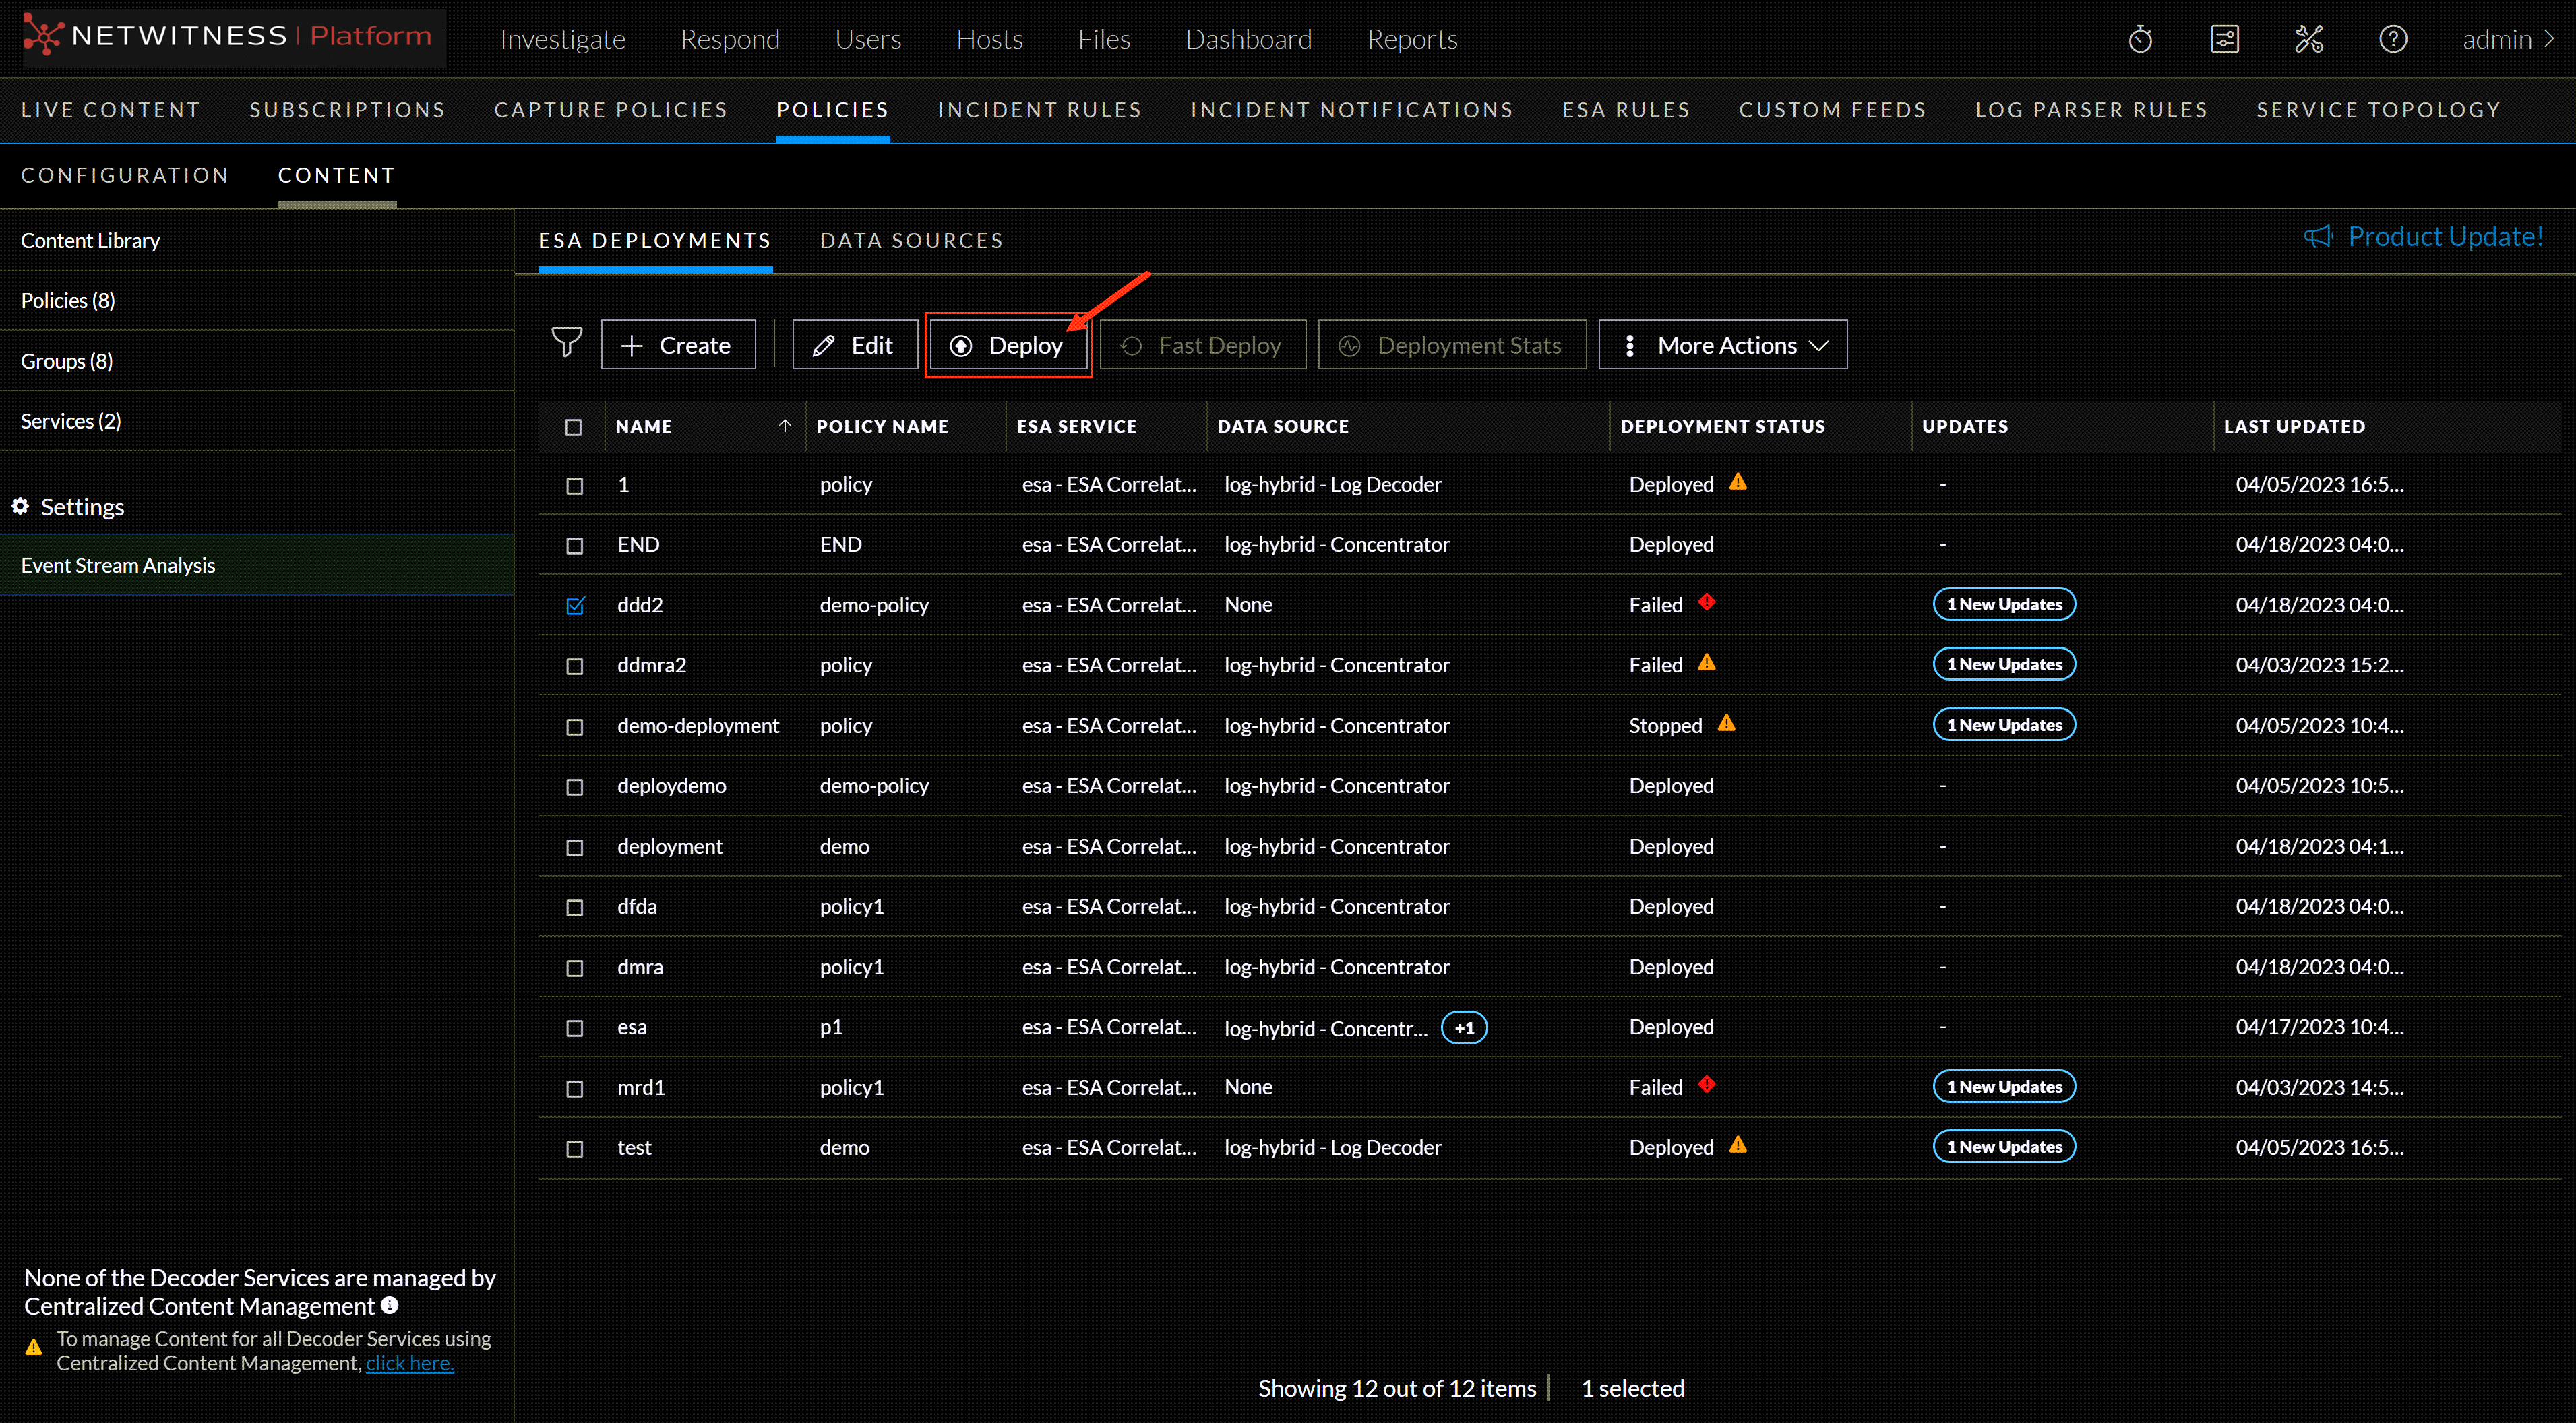
Task: Click the Deploy button
Action: click(1009, 344)
